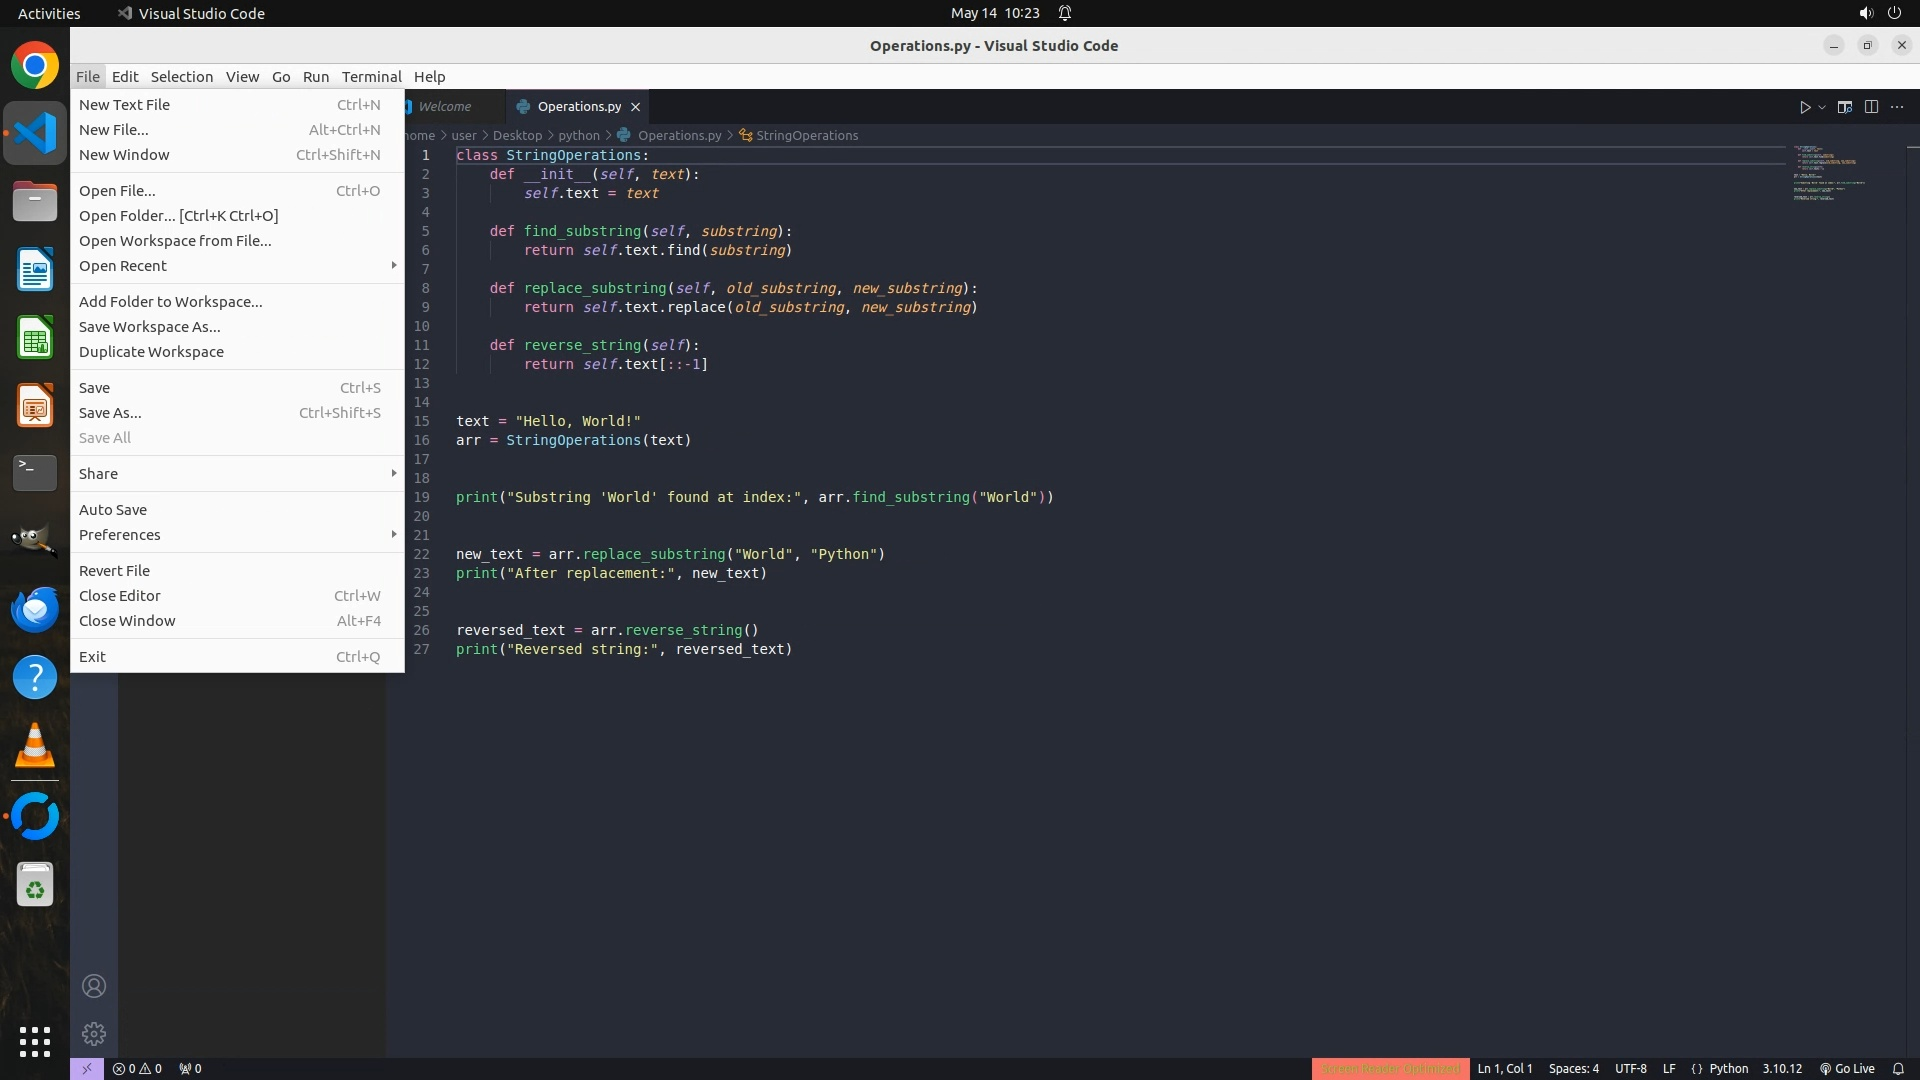Open the Manage gear icon
1920x1080 pixels.
coord(94,1033)
